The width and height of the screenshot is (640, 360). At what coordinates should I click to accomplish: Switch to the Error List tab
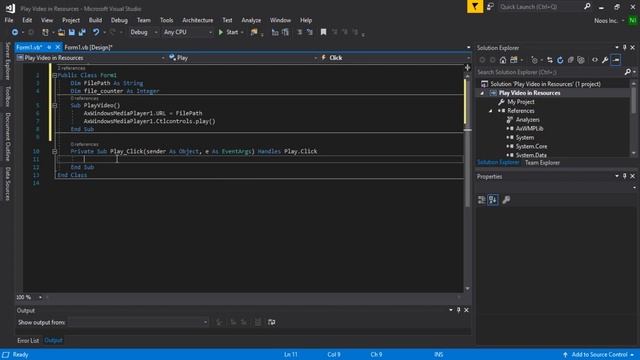pyautogui.click(x=28, y=340)
